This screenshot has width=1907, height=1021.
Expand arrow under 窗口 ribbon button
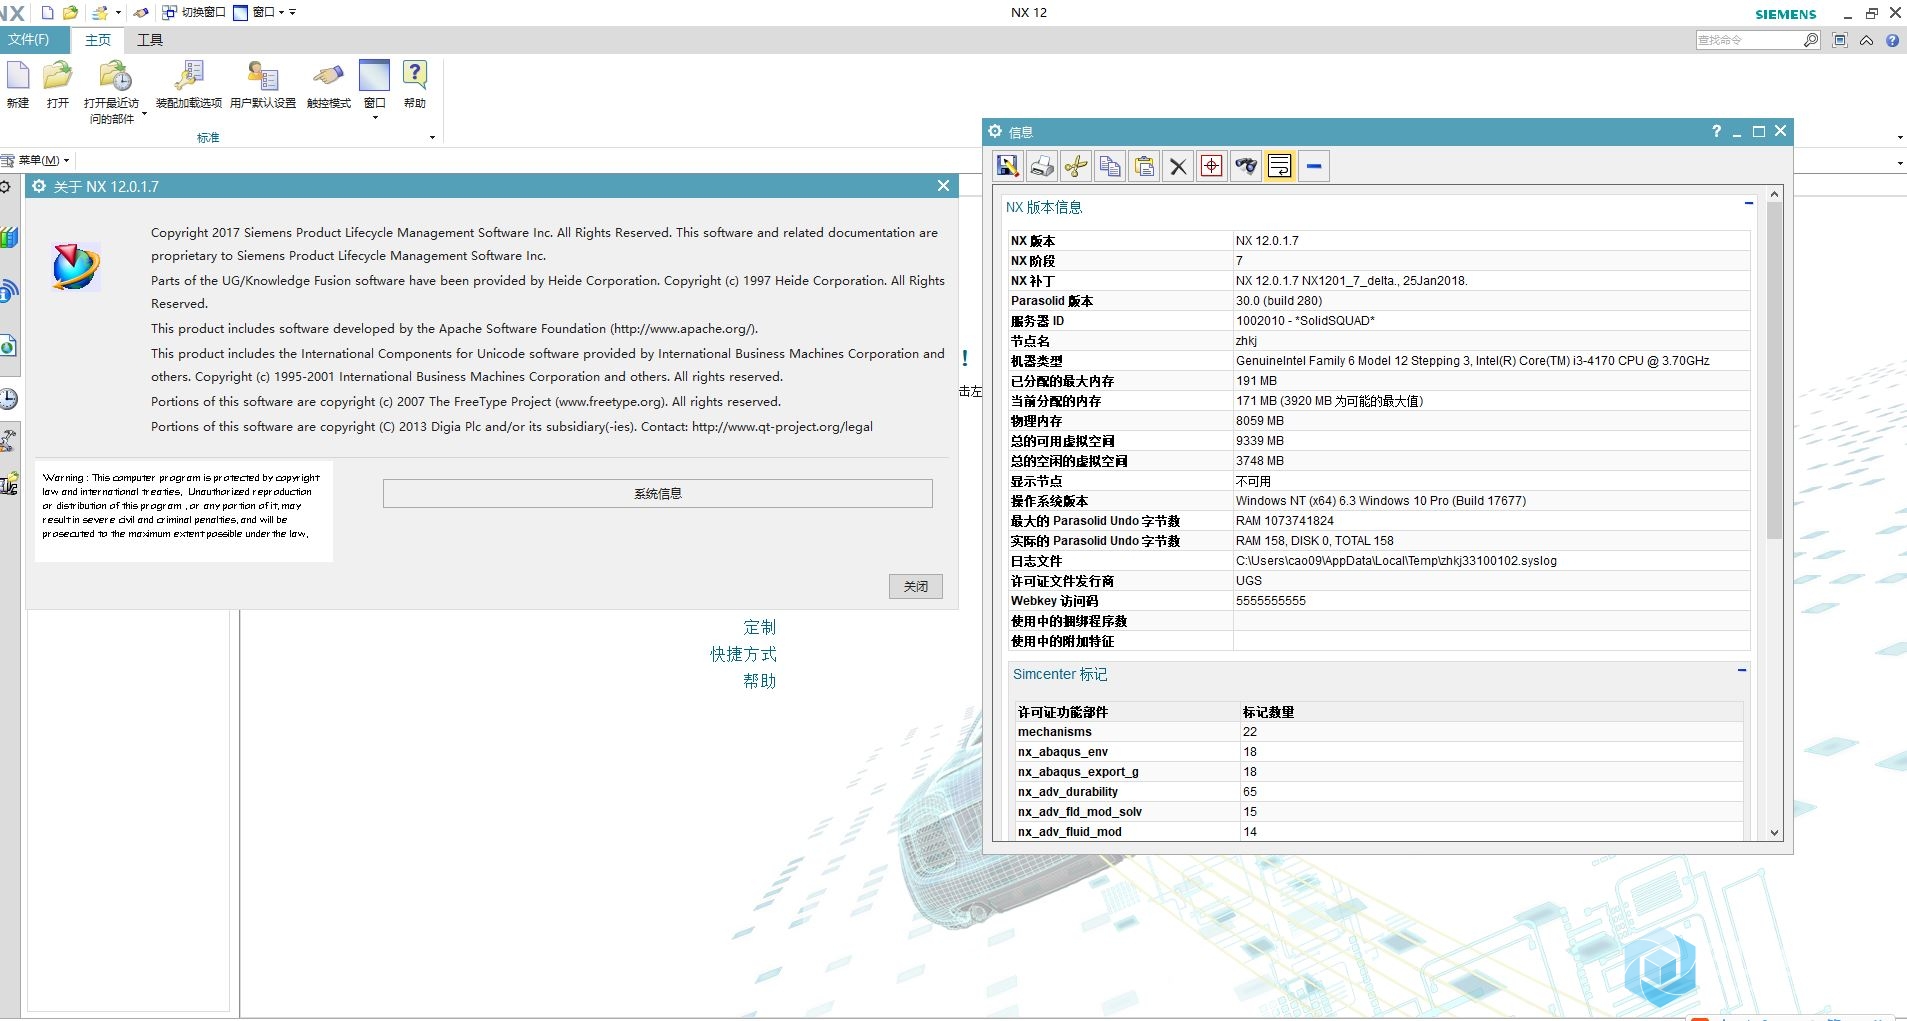[375, 118]
